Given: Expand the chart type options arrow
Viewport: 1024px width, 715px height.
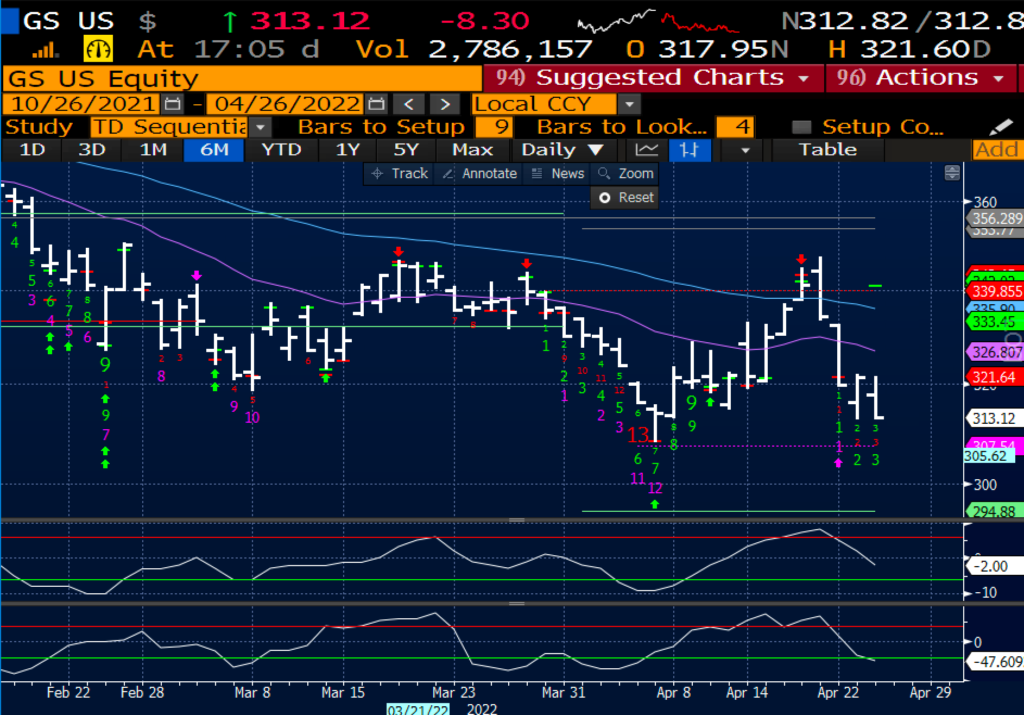Looking at the screenshot, I should point(745,150).
